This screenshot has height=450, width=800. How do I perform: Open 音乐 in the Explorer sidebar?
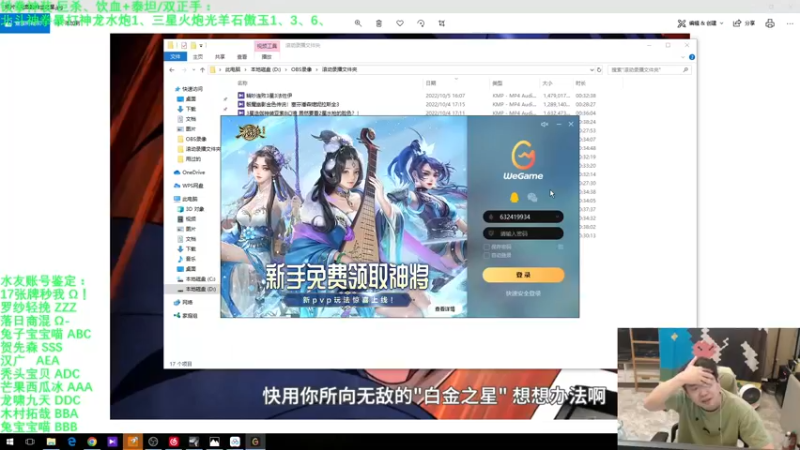186,259
